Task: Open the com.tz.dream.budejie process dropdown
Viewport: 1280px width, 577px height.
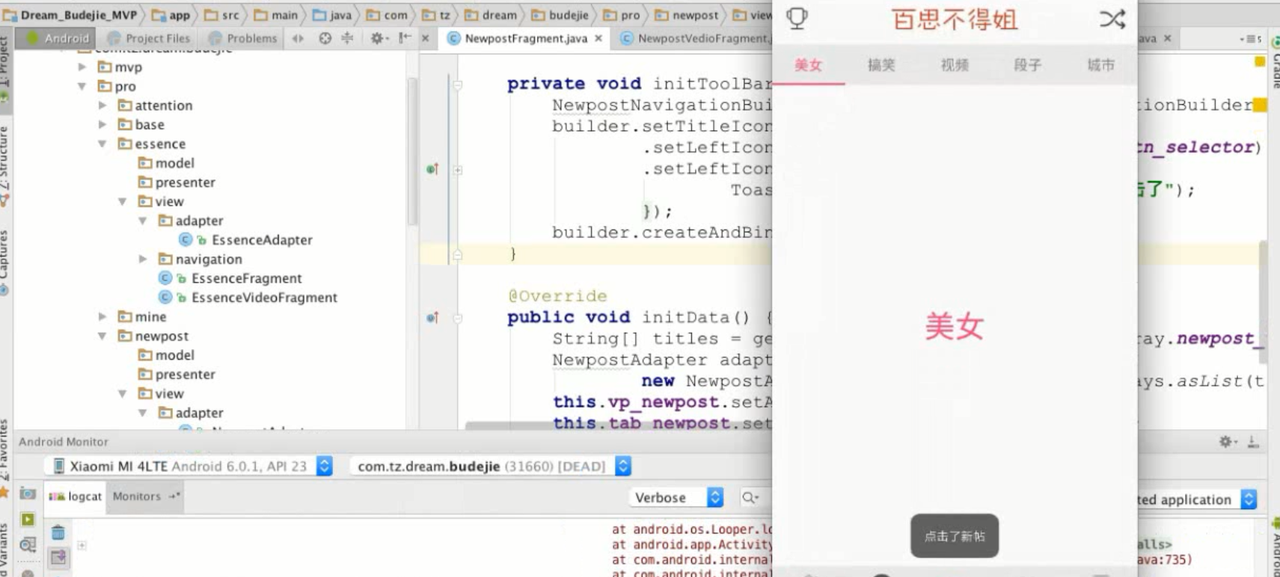Action: (x=490, y=466)
